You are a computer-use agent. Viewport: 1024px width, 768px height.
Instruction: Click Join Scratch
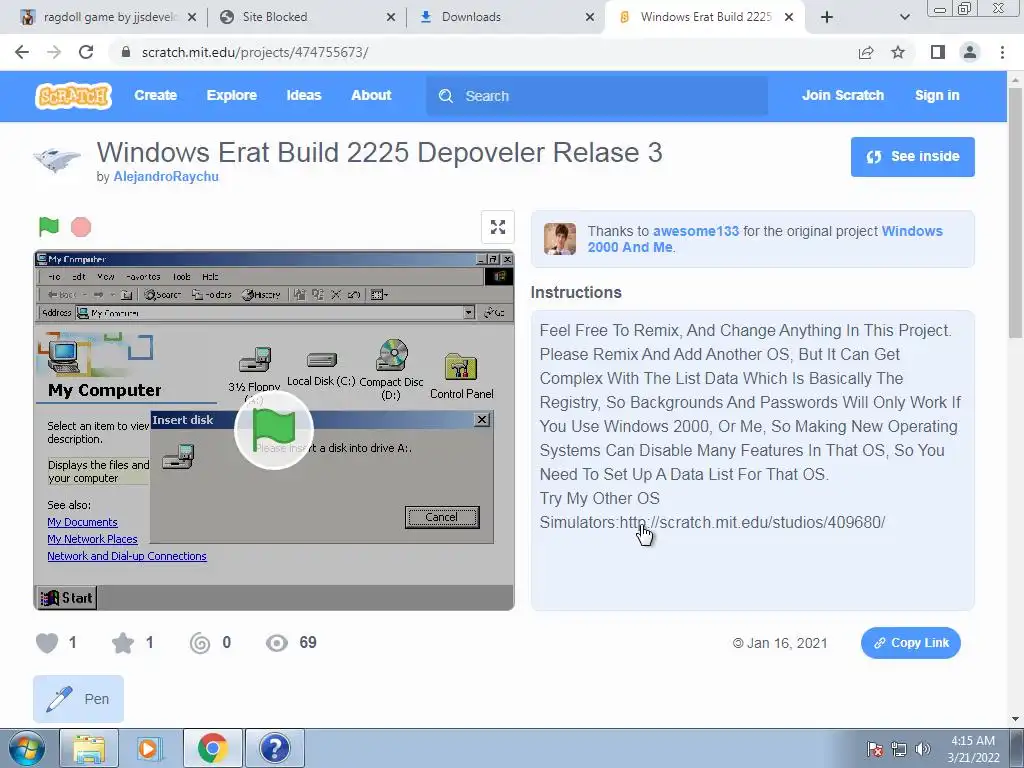coord(842,95)
